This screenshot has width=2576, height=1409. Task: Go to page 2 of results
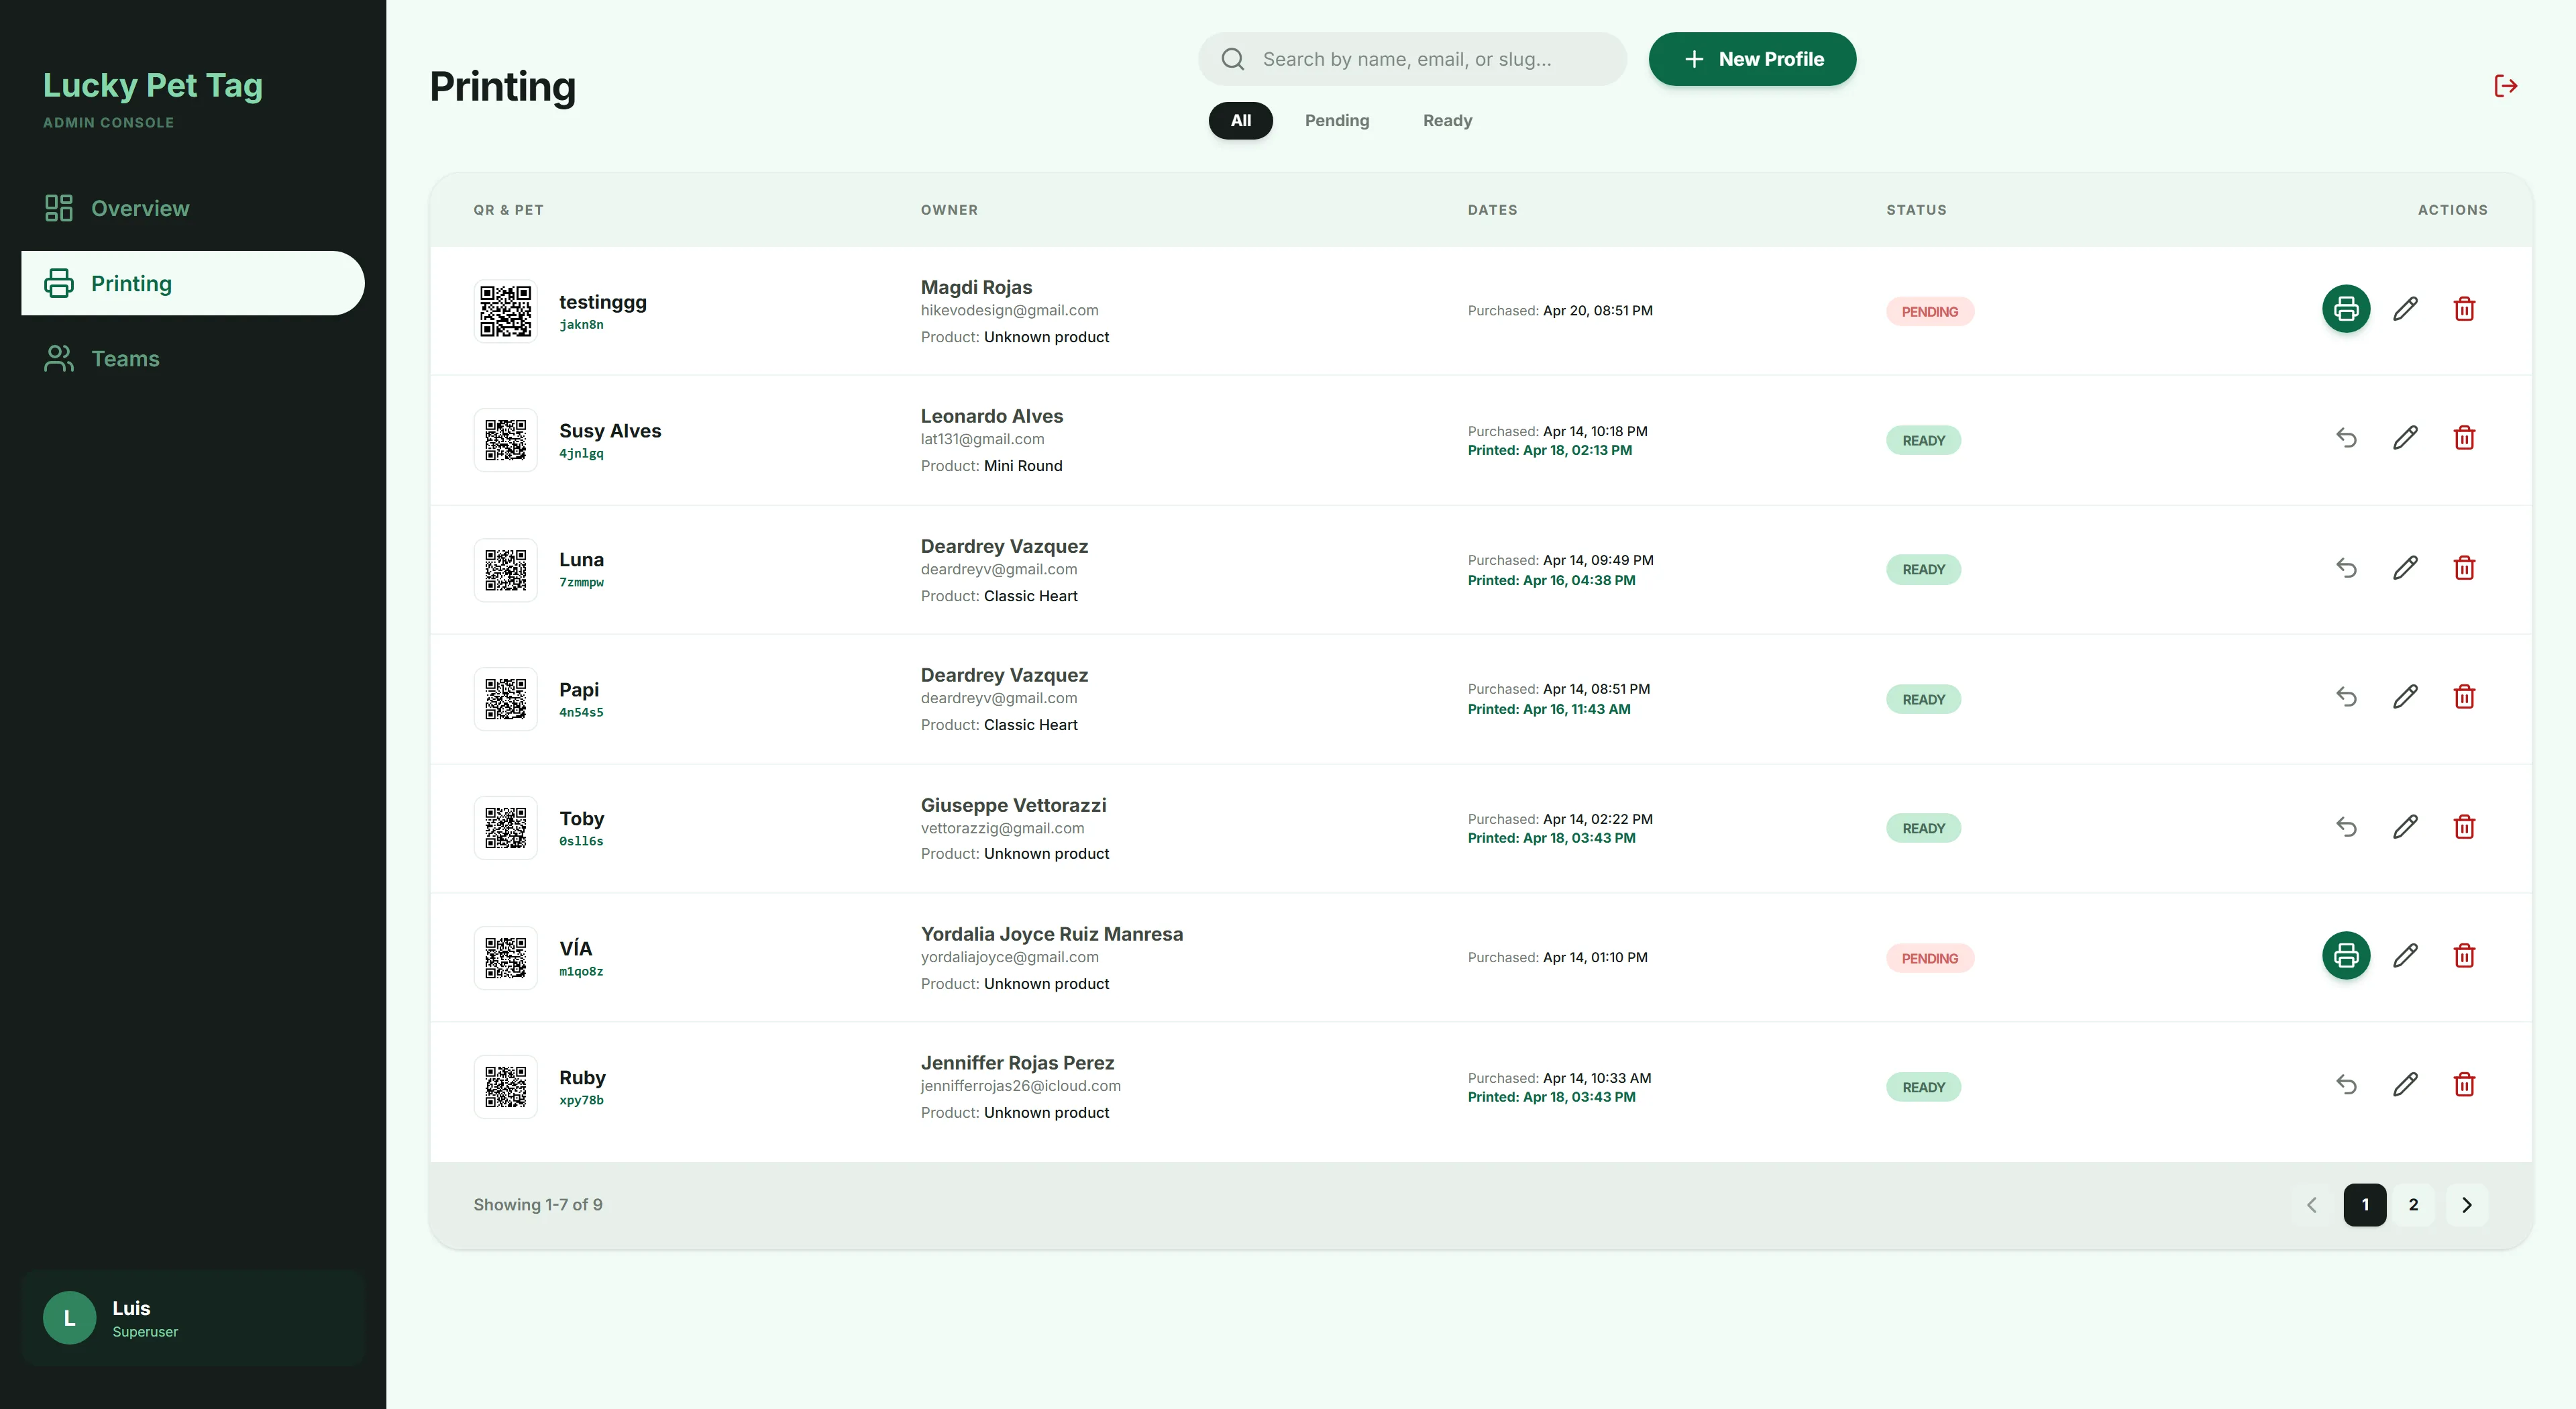[2413, 1205]
